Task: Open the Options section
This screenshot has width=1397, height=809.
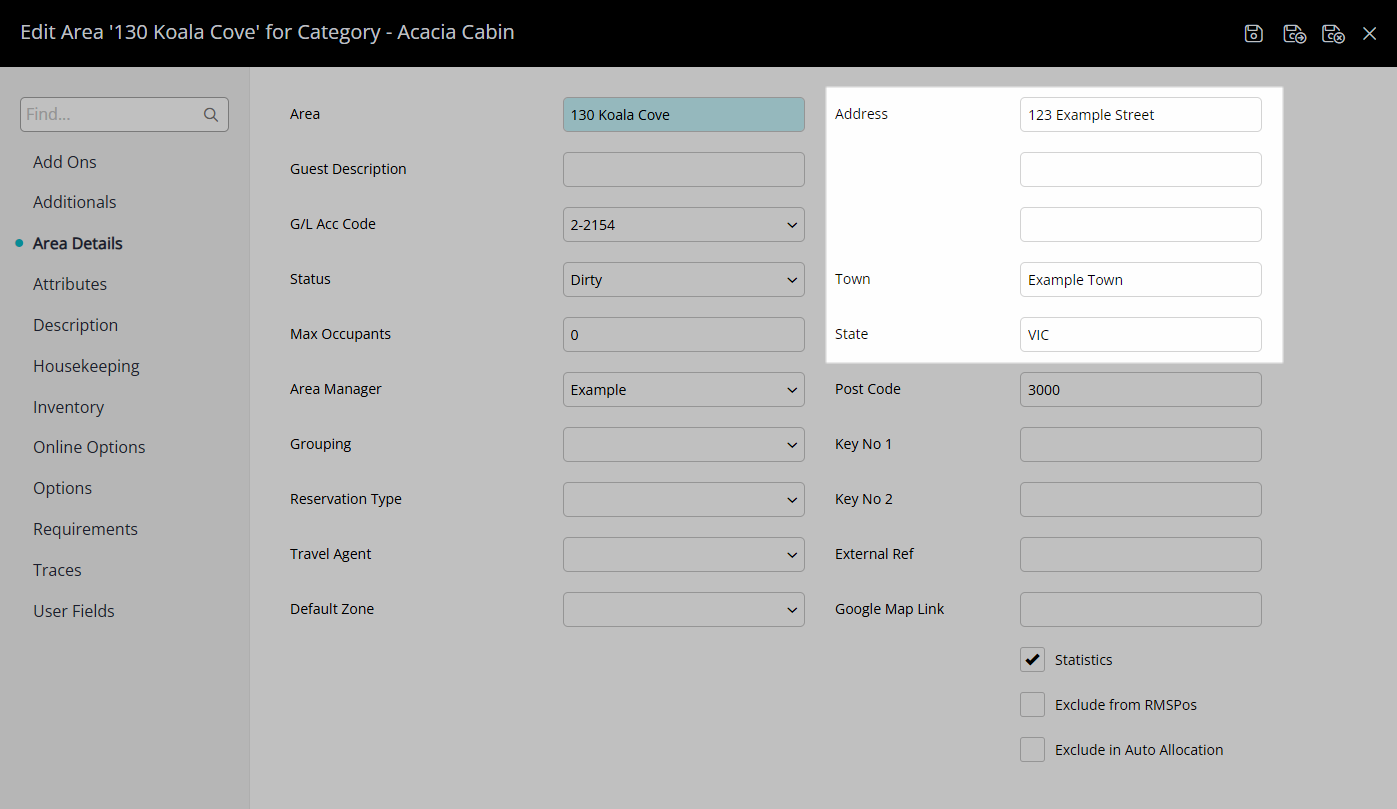Action: coord(63,488)
